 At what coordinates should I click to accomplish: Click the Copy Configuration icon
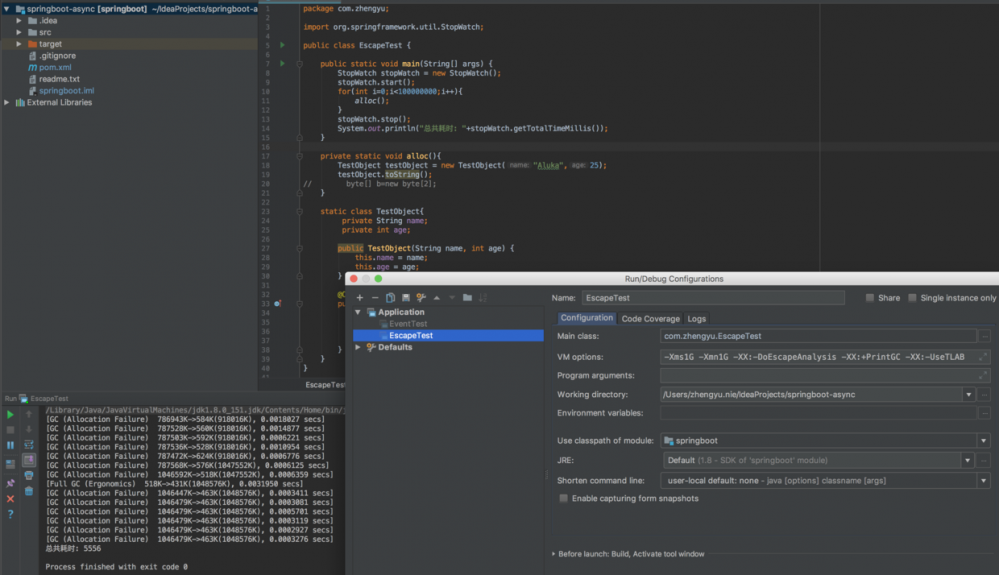390,298
